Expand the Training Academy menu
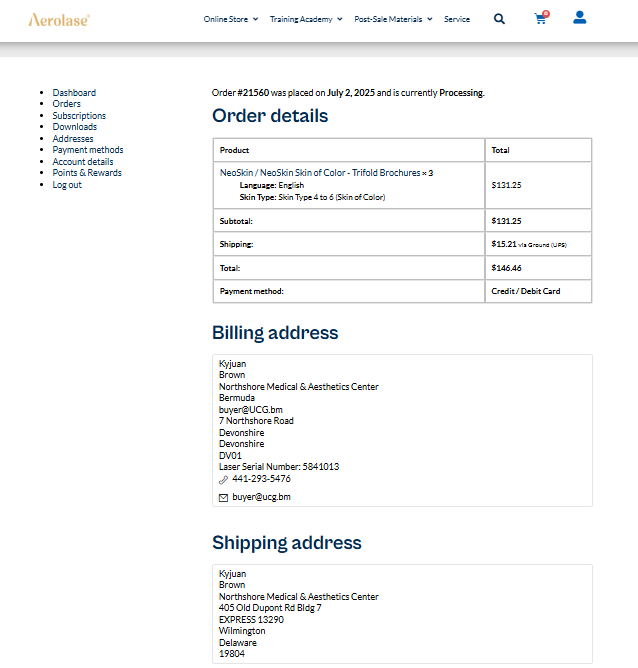The width and height of the screenshot is (638, 668). [305, 19]
